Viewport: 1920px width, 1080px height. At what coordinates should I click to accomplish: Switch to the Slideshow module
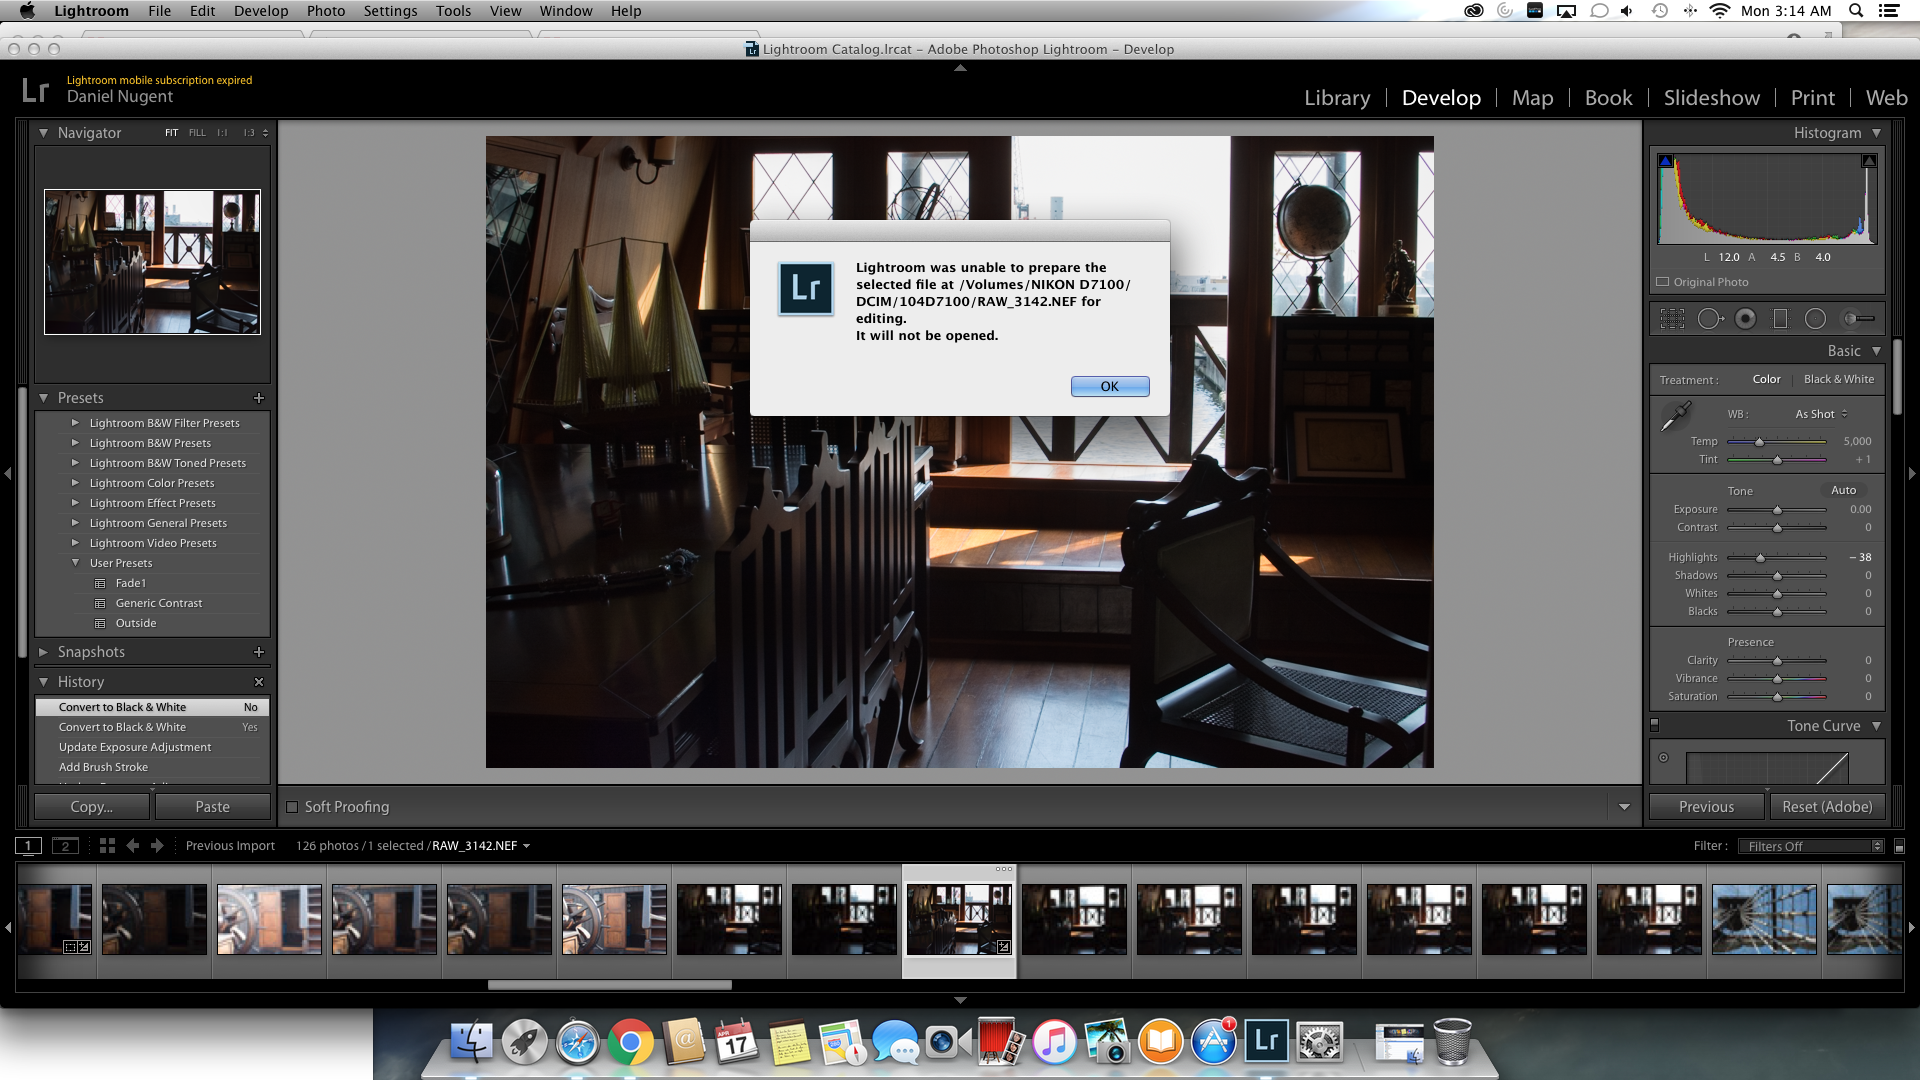point(1711,98)
